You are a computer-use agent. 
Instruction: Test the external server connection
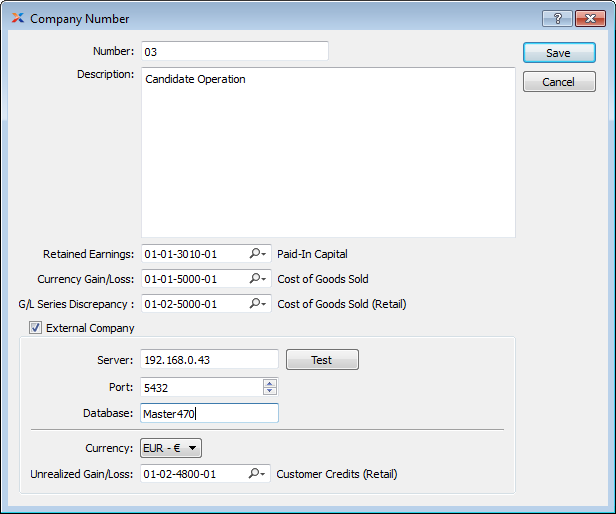[x=321, y=360]
